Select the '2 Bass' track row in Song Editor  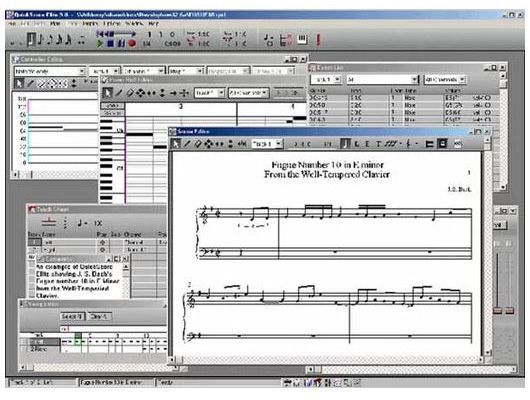tap(40, 349)
